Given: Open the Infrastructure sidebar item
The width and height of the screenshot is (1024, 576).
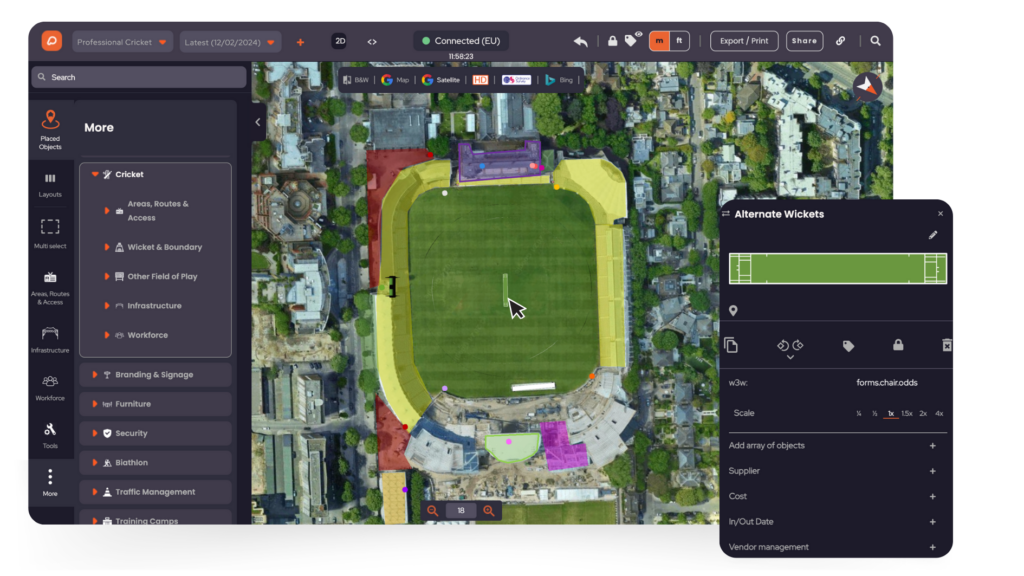Looking at the screenshot, I should pos(50,340).
